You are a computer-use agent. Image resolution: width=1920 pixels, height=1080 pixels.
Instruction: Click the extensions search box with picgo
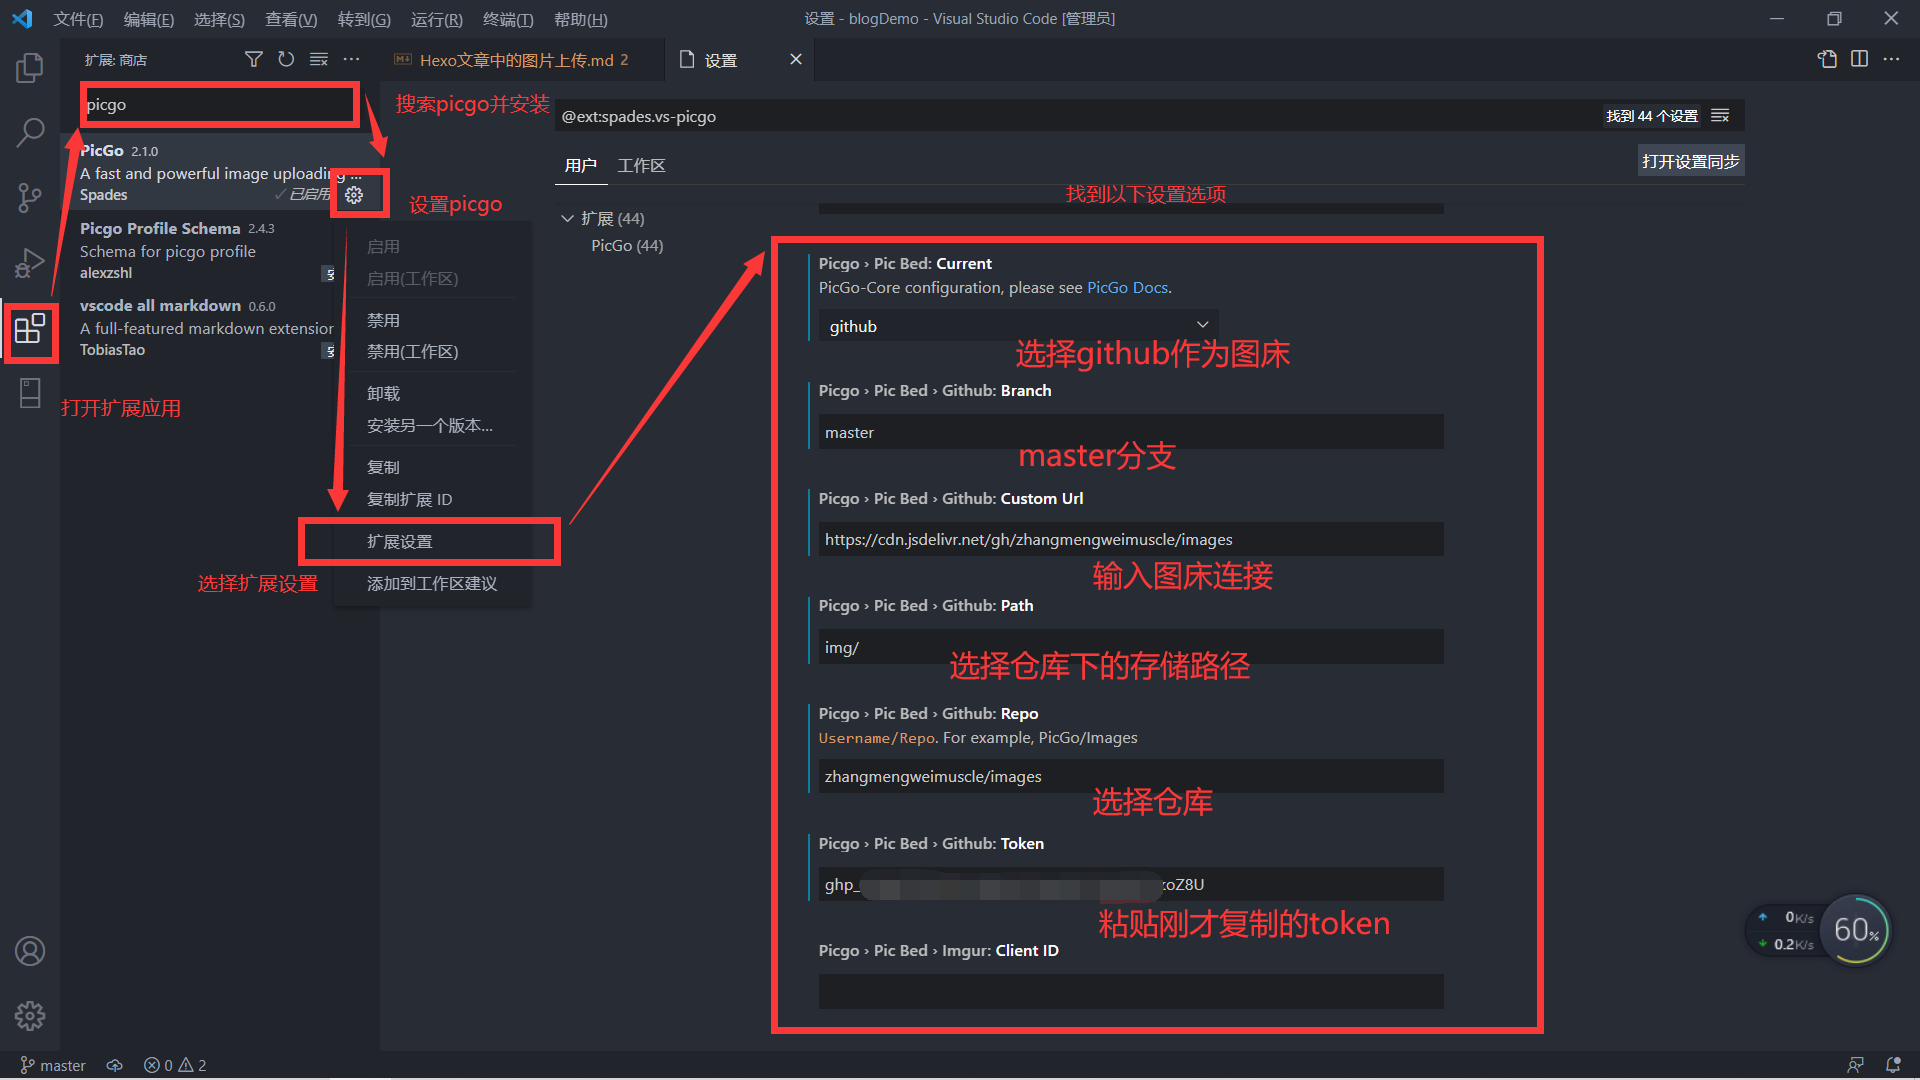[218, 105]
